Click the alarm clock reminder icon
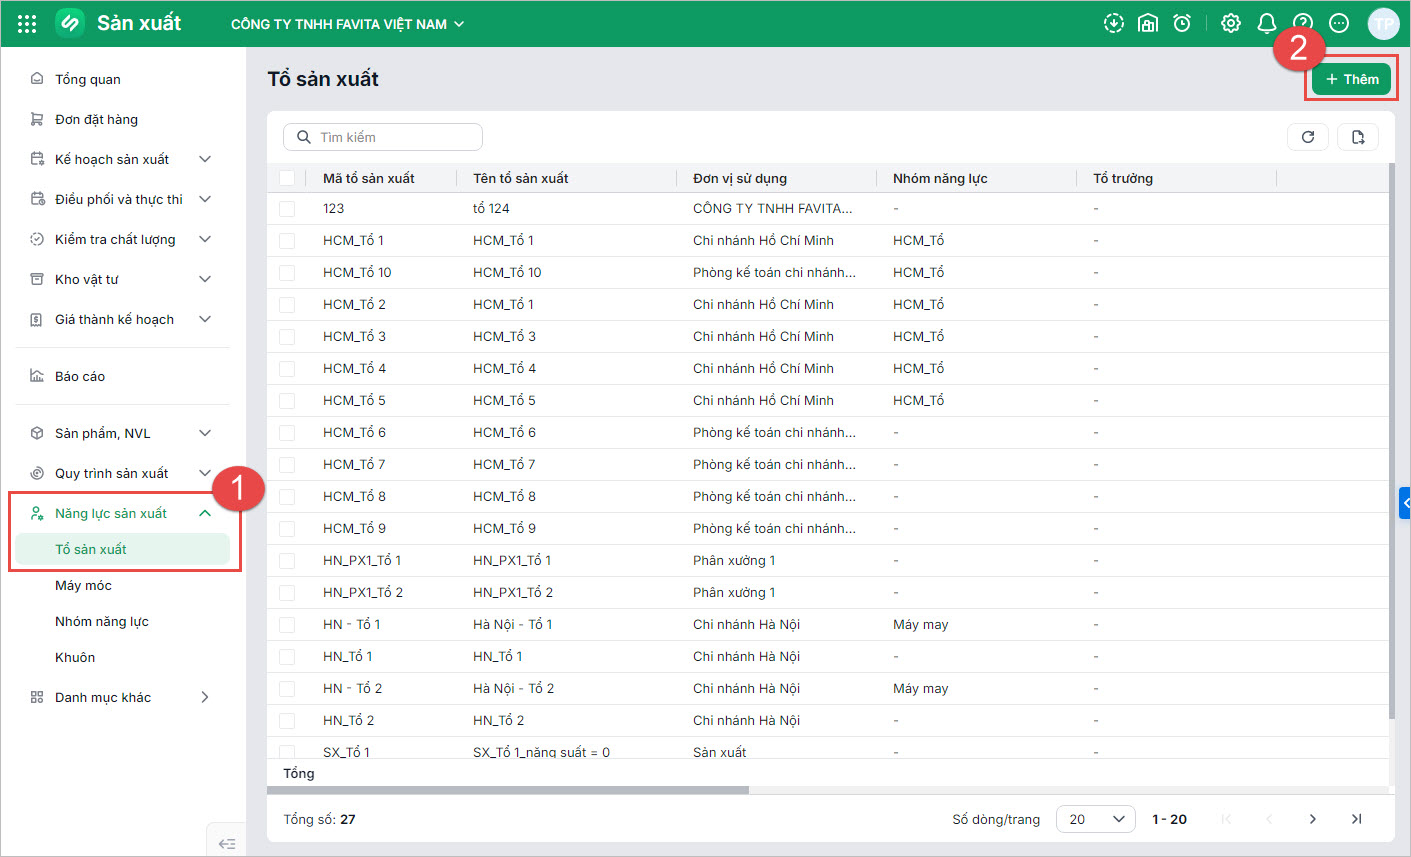Screen dimensions: 1411x857 pyautogui.click(x=1182, y=24)
